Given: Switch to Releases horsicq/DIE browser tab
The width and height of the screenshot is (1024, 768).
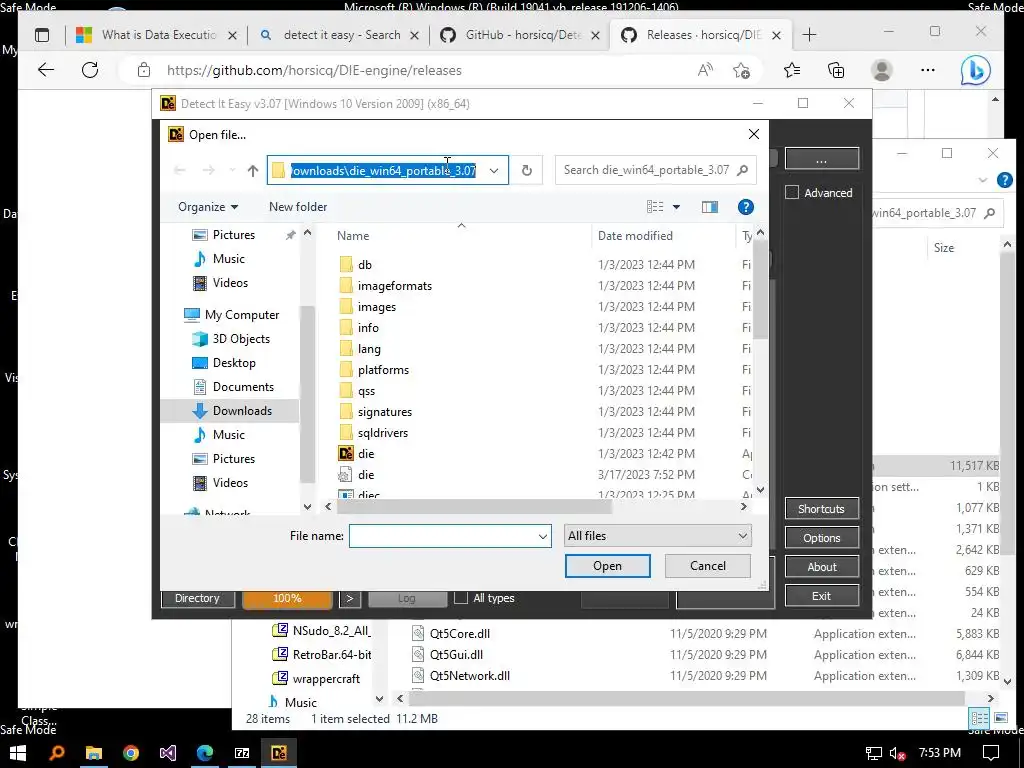Looking at the screenshot, I should 701,35.
